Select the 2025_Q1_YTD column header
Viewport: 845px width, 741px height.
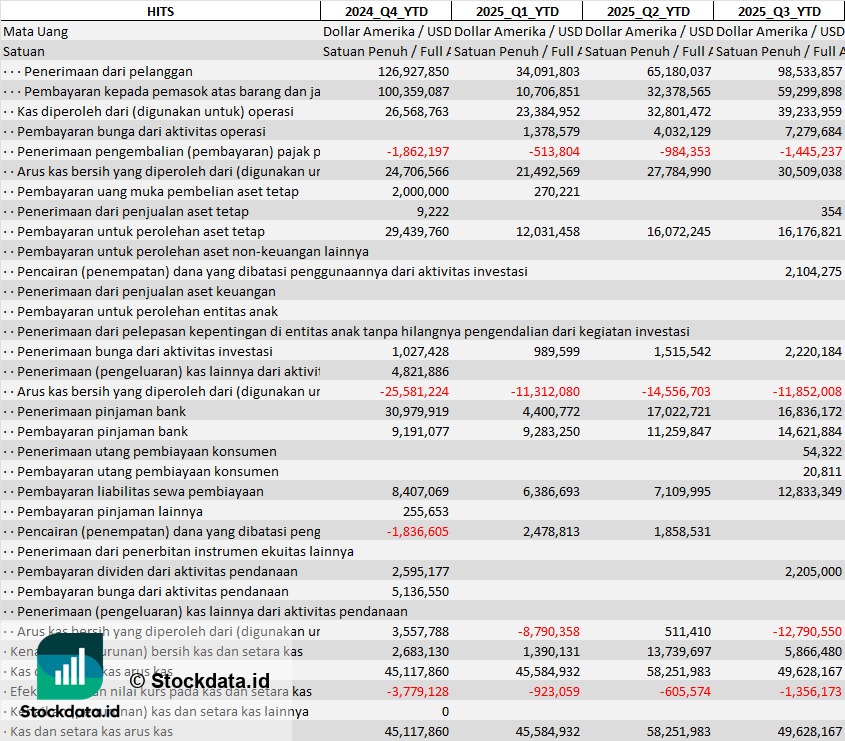516,11
